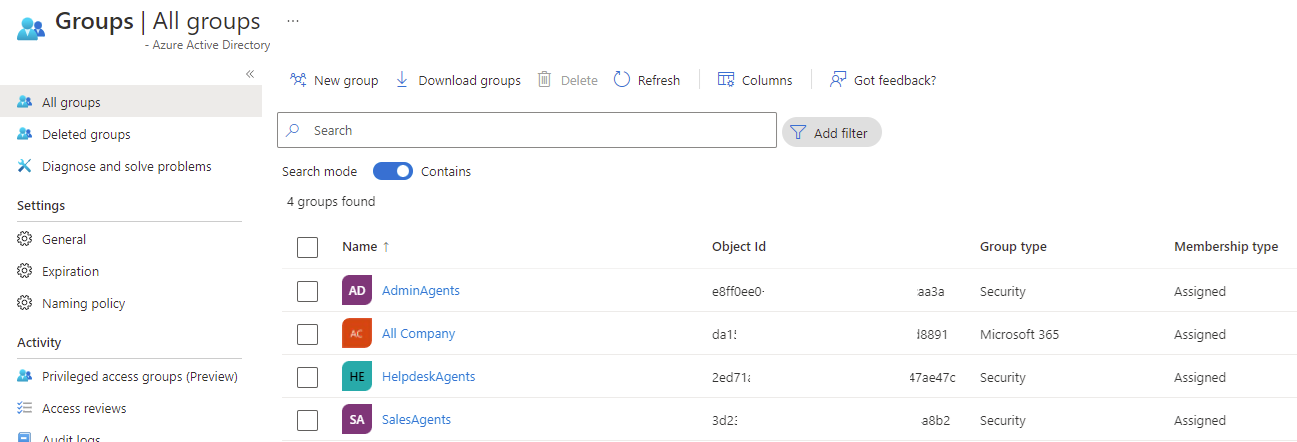Viewport: 1297px width, 442px height.
Task: Click the Assigned cell for SalesAgents
Action: 1200,421
